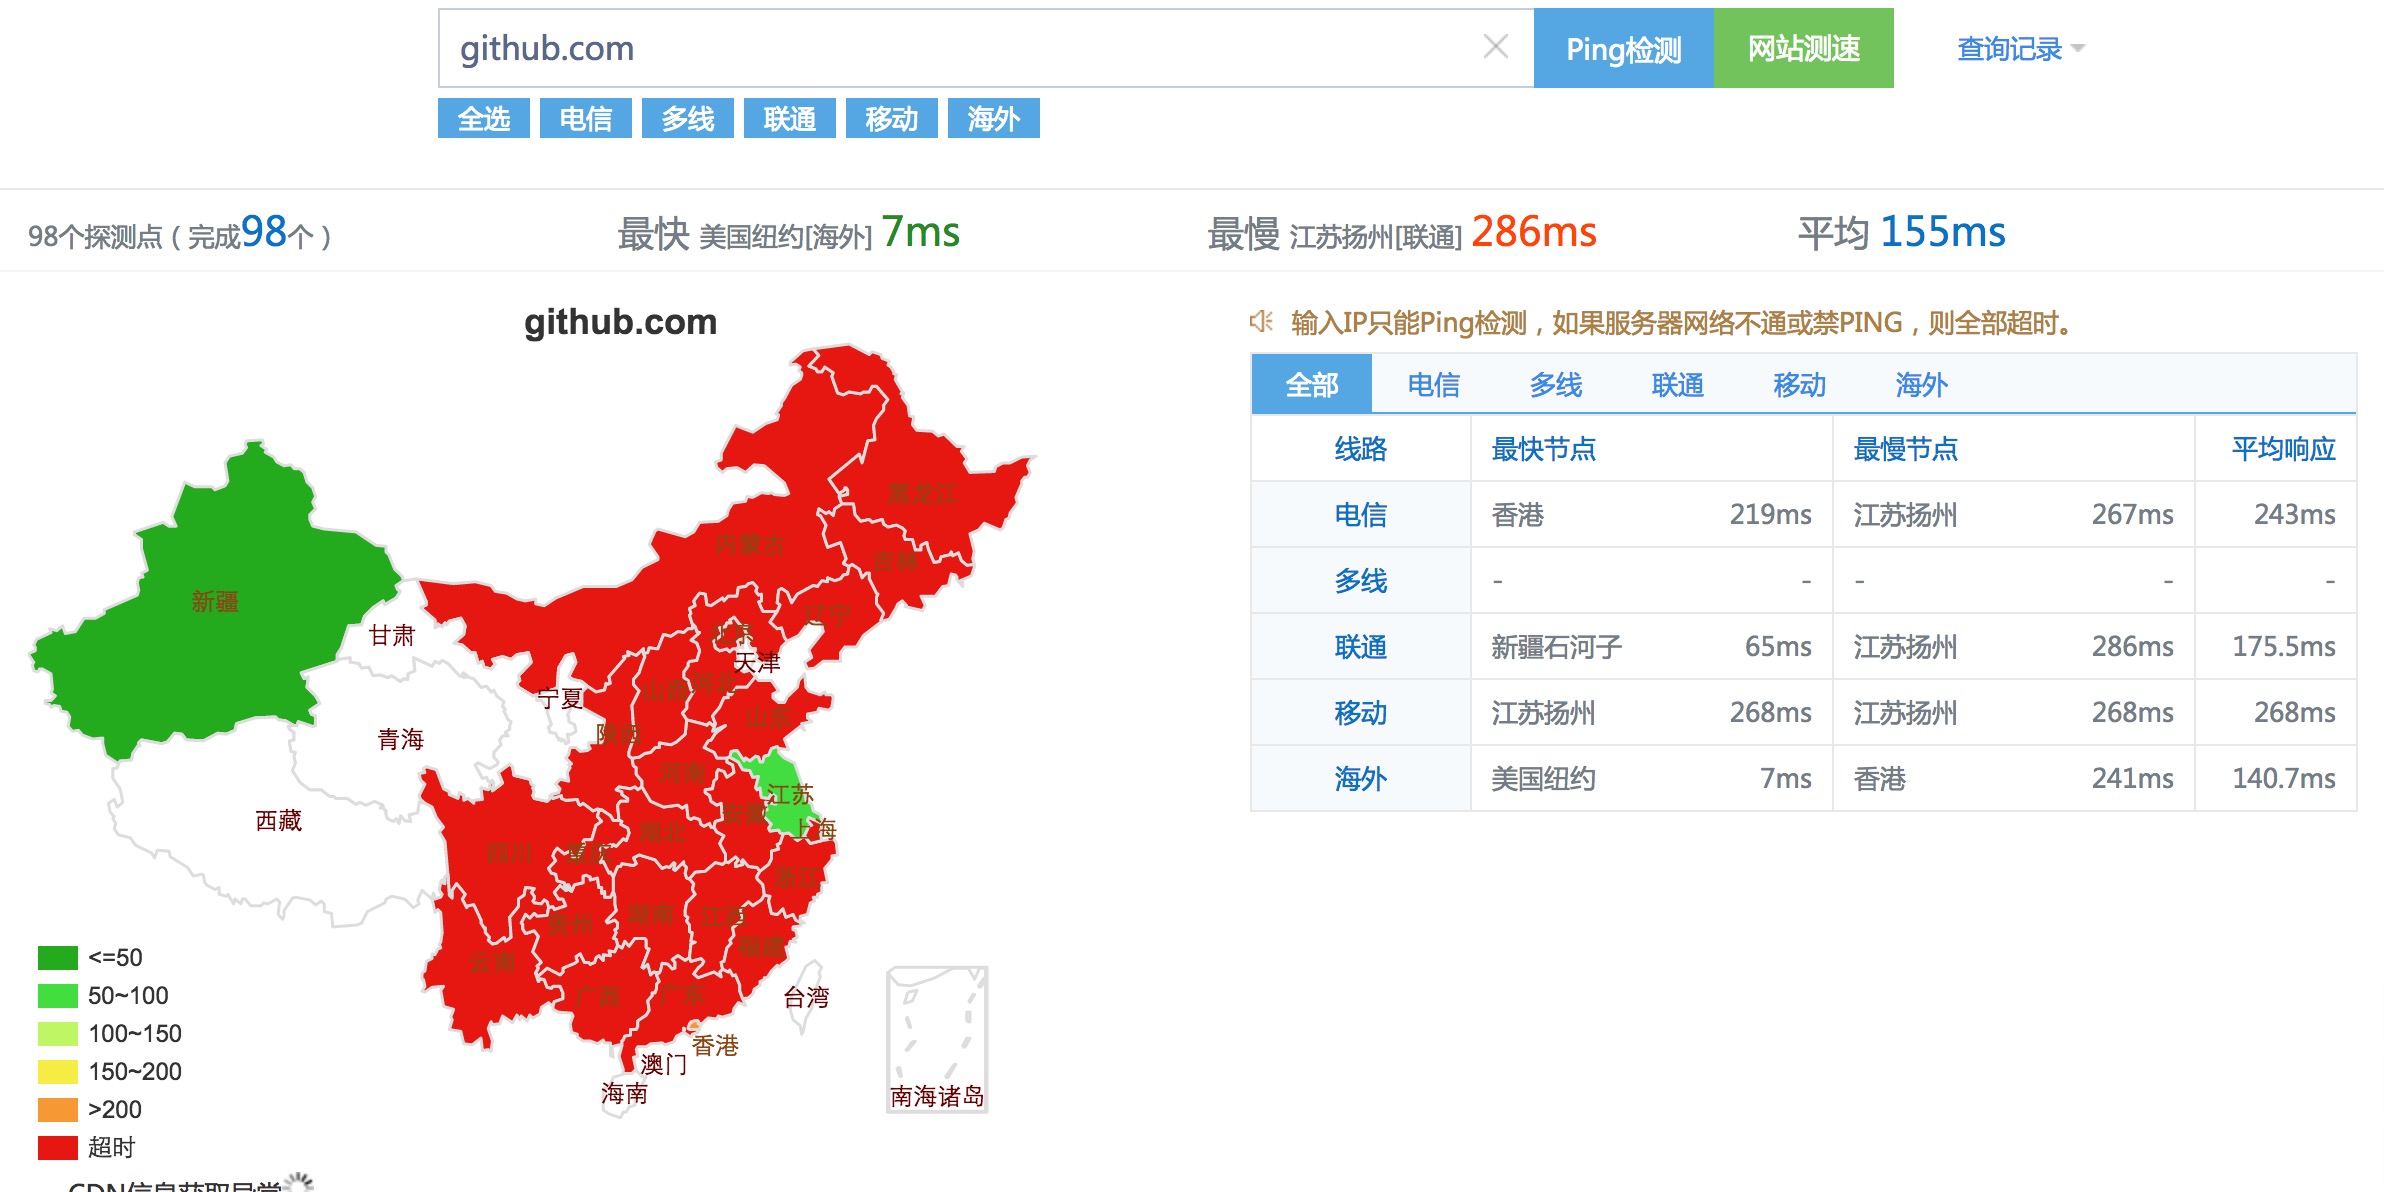Image resolution: width=2384 pixels, height=1192 pixels.
Task: Toggle the 电信 line filter
Action: [x=586, y=119]
